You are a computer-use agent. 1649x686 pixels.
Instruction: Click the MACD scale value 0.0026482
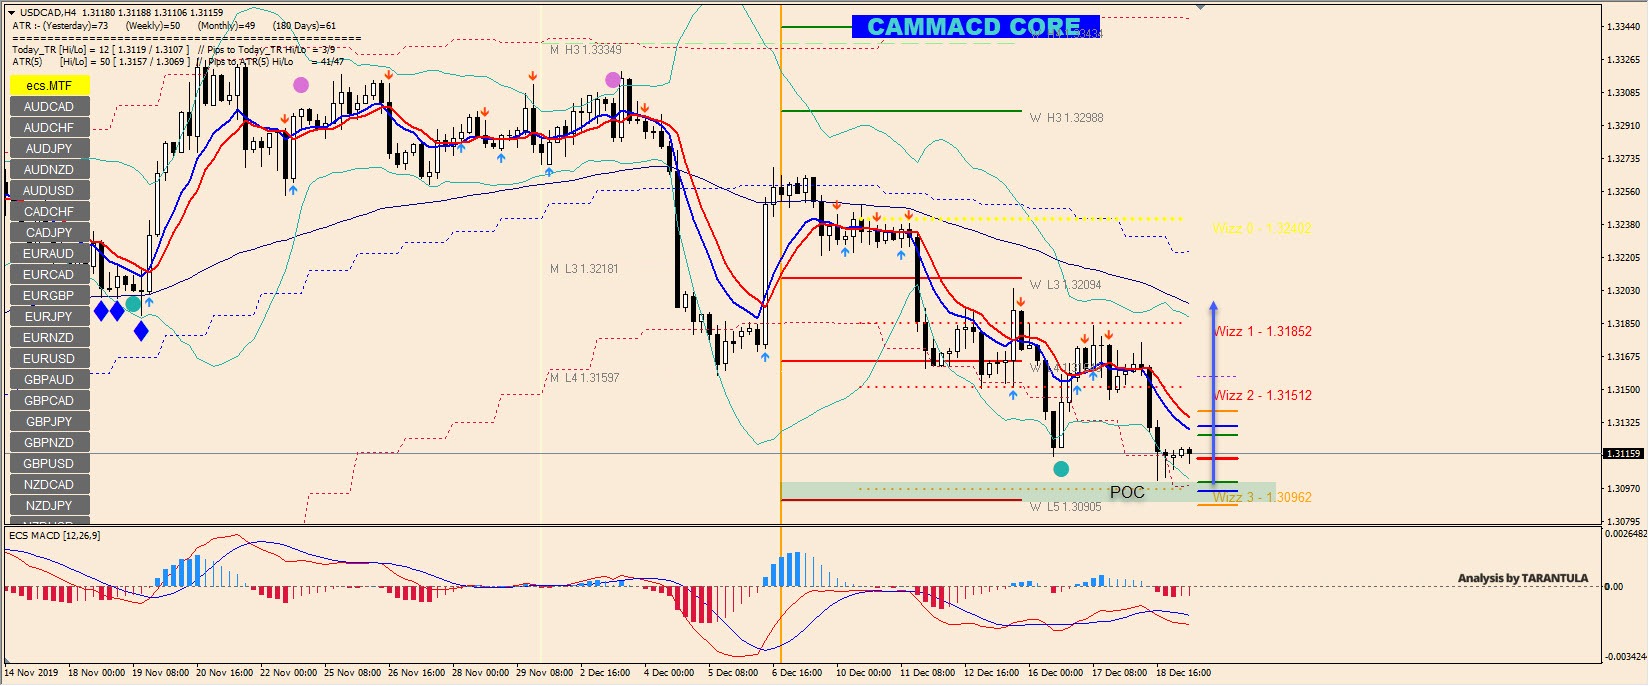pyautogui.click(x=1626, y=534)
